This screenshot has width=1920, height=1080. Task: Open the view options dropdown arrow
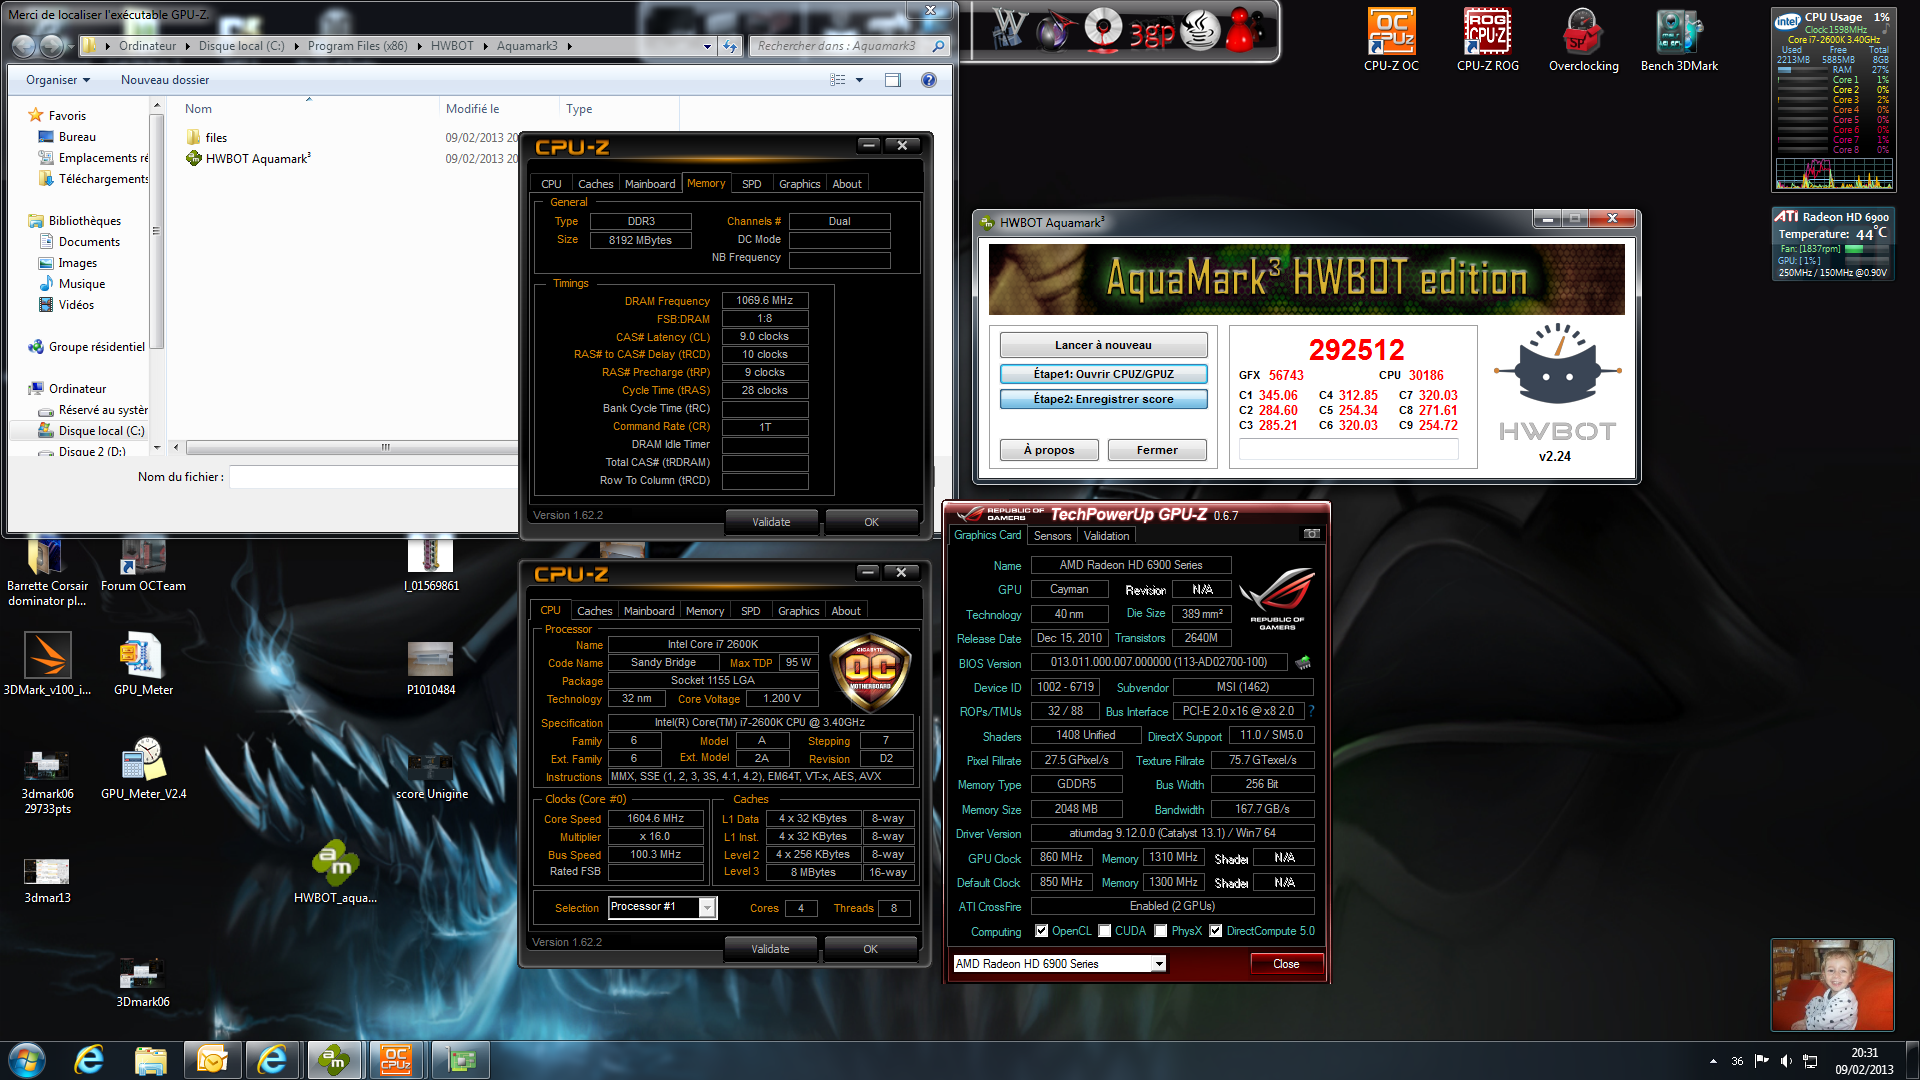click(859, 80)
